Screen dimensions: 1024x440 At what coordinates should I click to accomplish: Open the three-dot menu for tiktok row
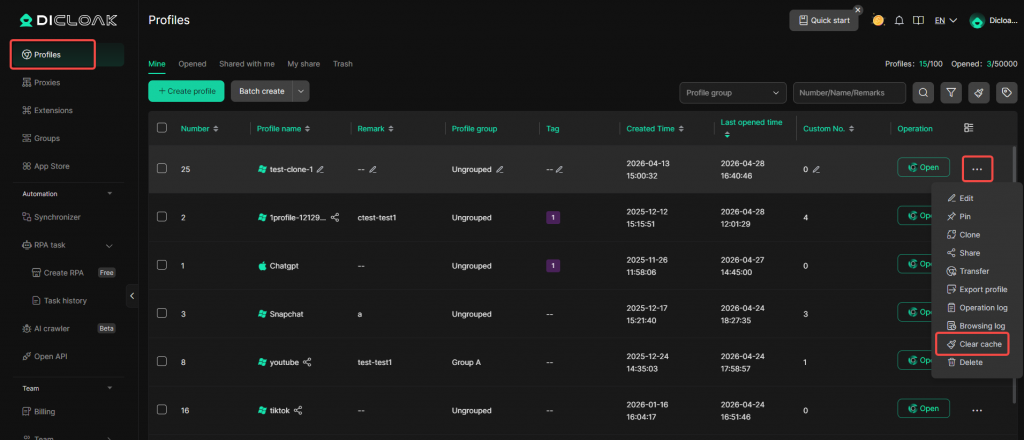click(976, 409)
